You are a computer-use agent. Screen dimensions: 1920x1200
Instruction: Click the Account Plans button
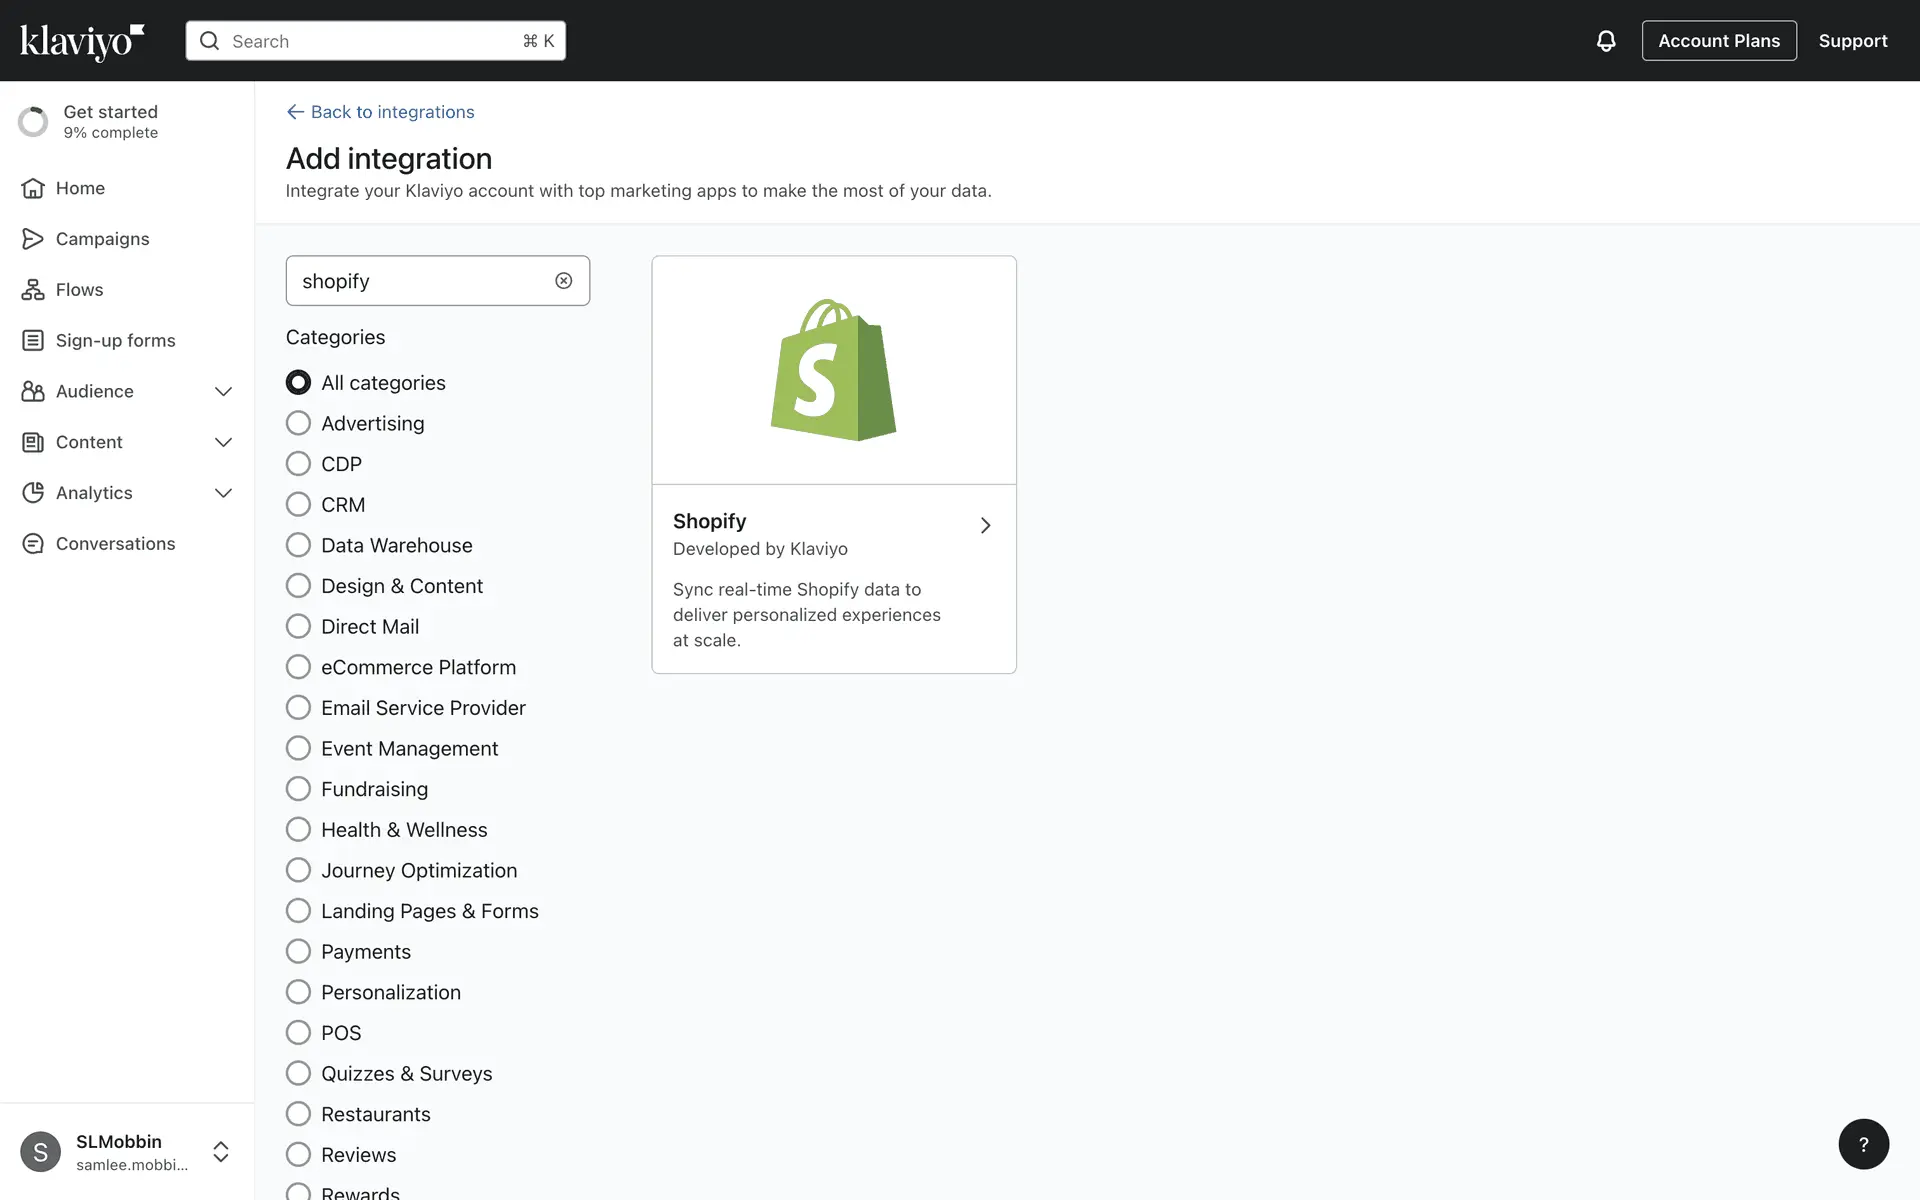coord(1718,41)
